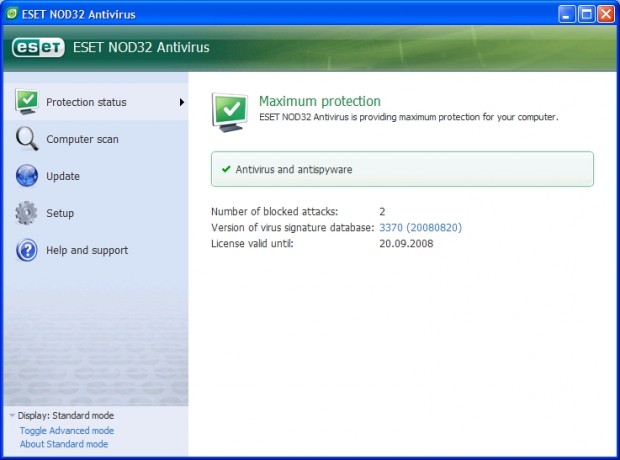Expand the Protection status submenu arrow

click(x=181, y=102)
